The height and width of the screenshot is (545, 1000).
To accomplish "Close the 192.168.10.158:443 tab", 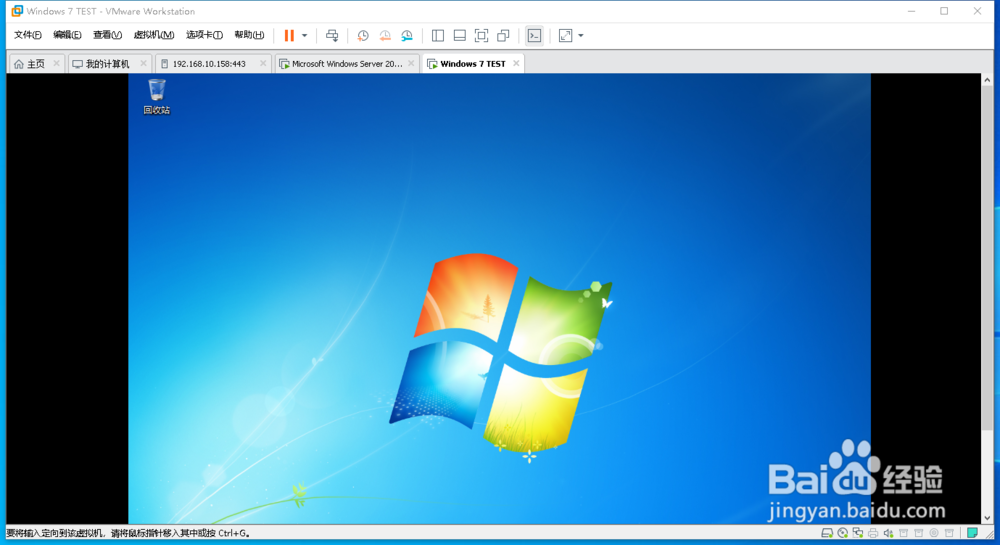I will [x=263, y=63].
